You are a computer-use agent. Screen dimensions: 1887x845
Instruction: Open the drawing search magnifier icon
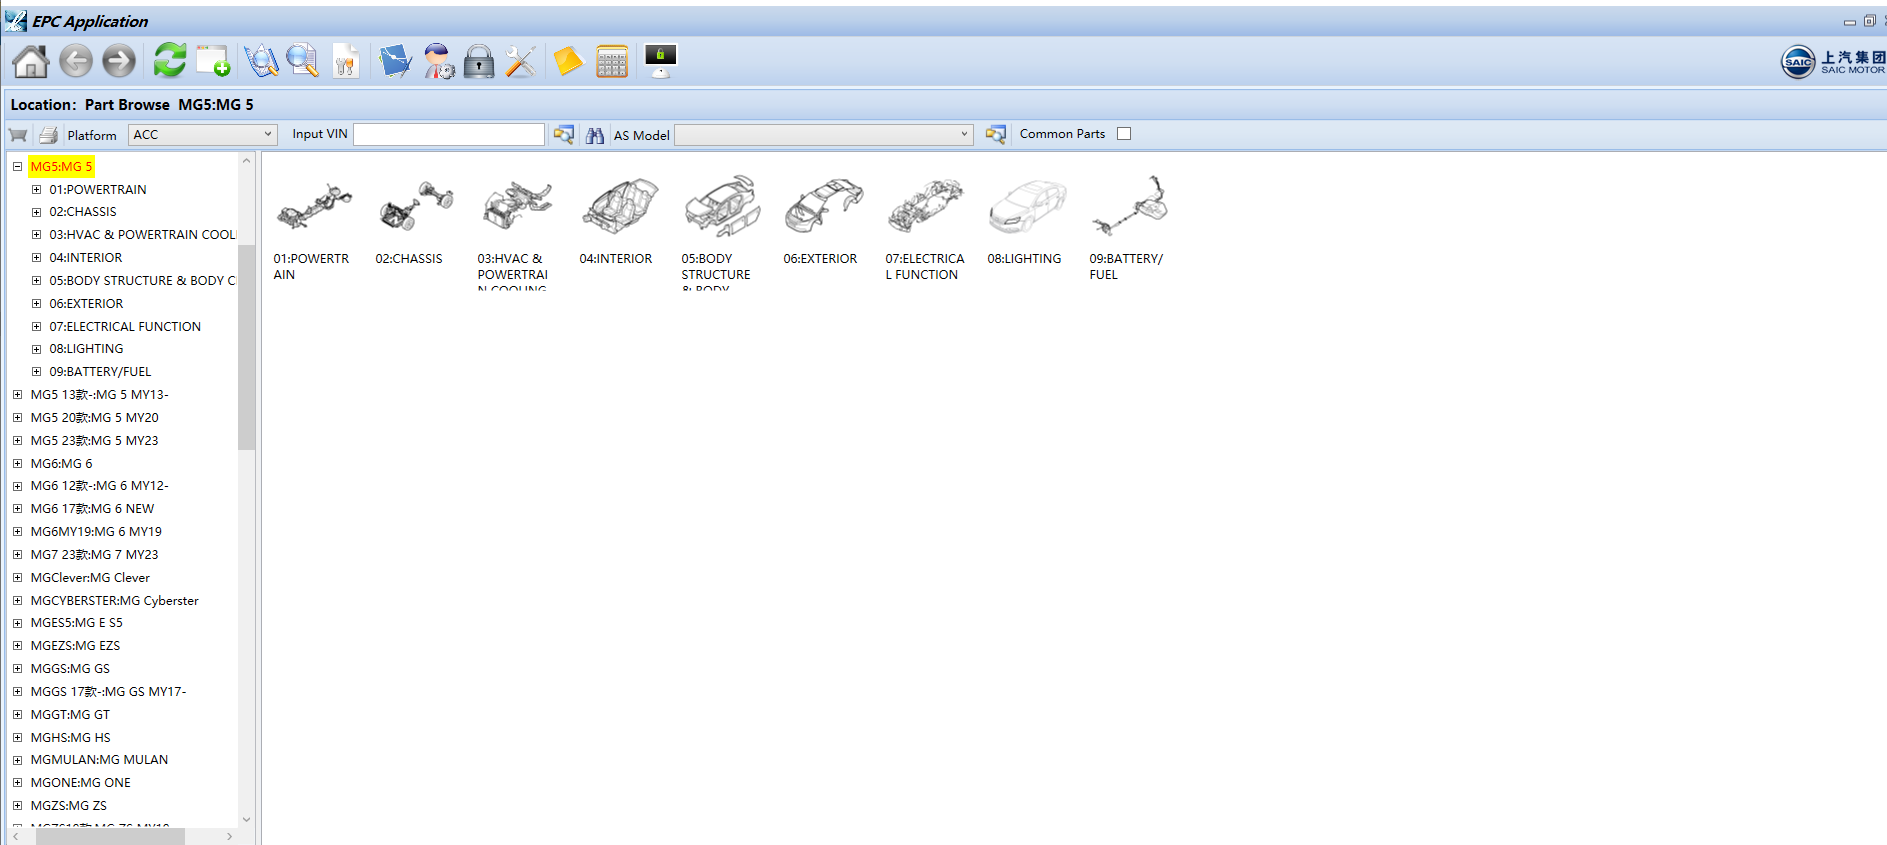pyautogui.click(x=261, y=61)
